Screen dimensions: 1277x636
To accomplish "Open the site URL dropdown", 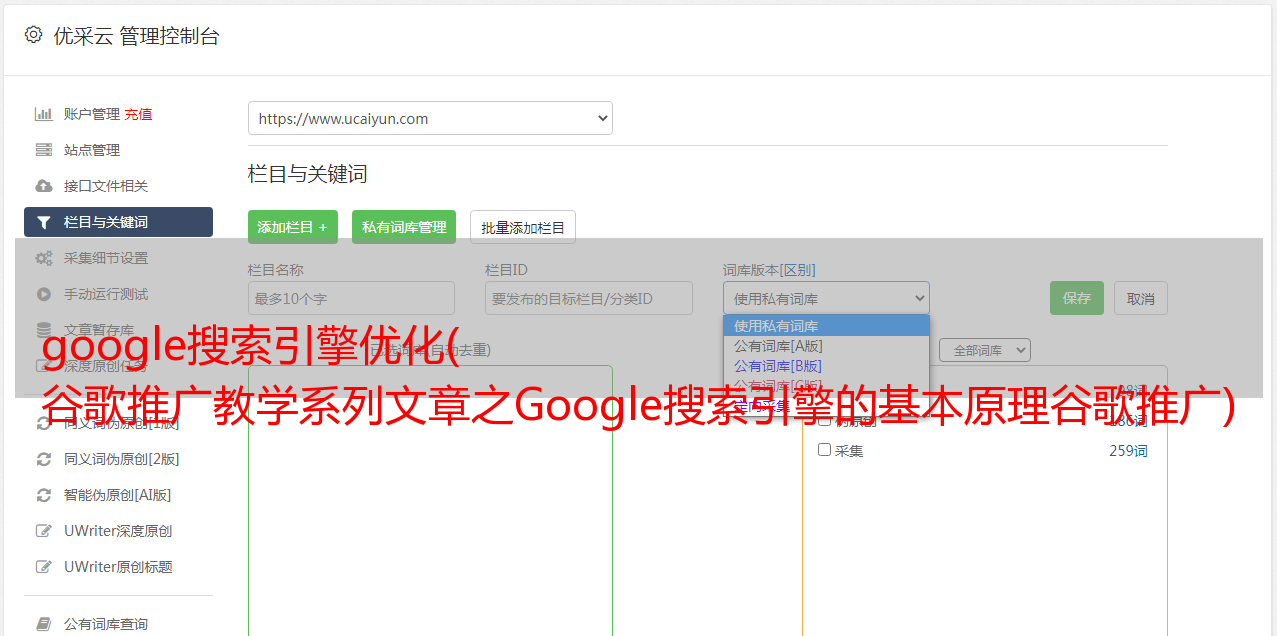I will point(430,118).
